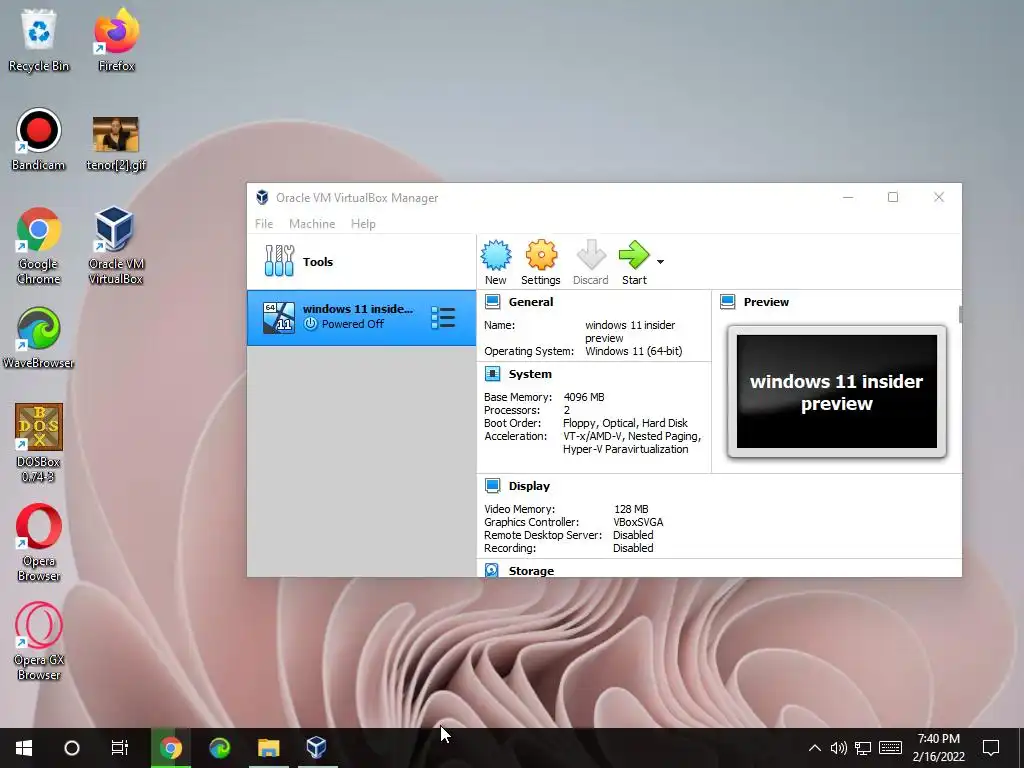Click the Video Memory value 128 MB
The image size is (1024, 768).
pyautogui.click(x=631, y=509)
